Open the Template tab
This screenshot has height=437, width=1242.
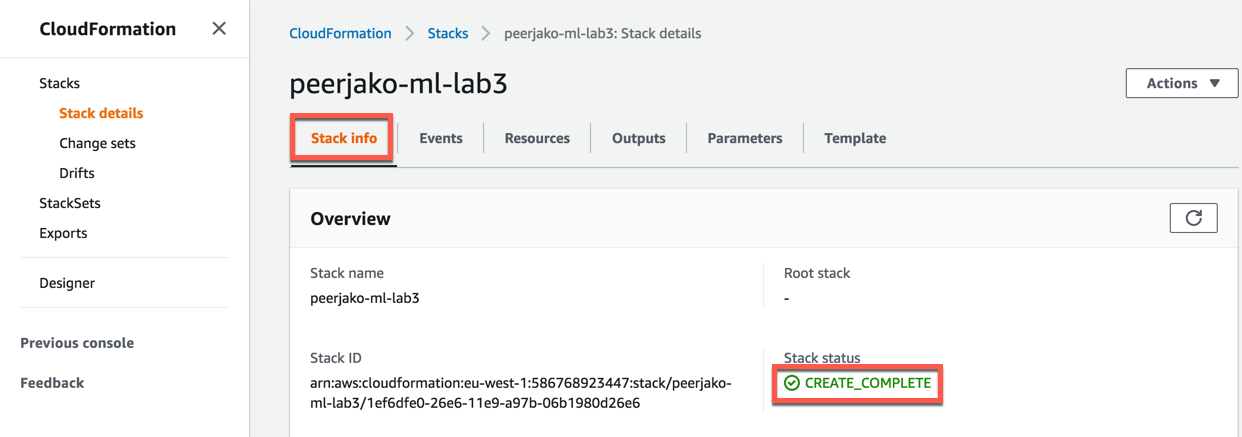click(855, 138)
